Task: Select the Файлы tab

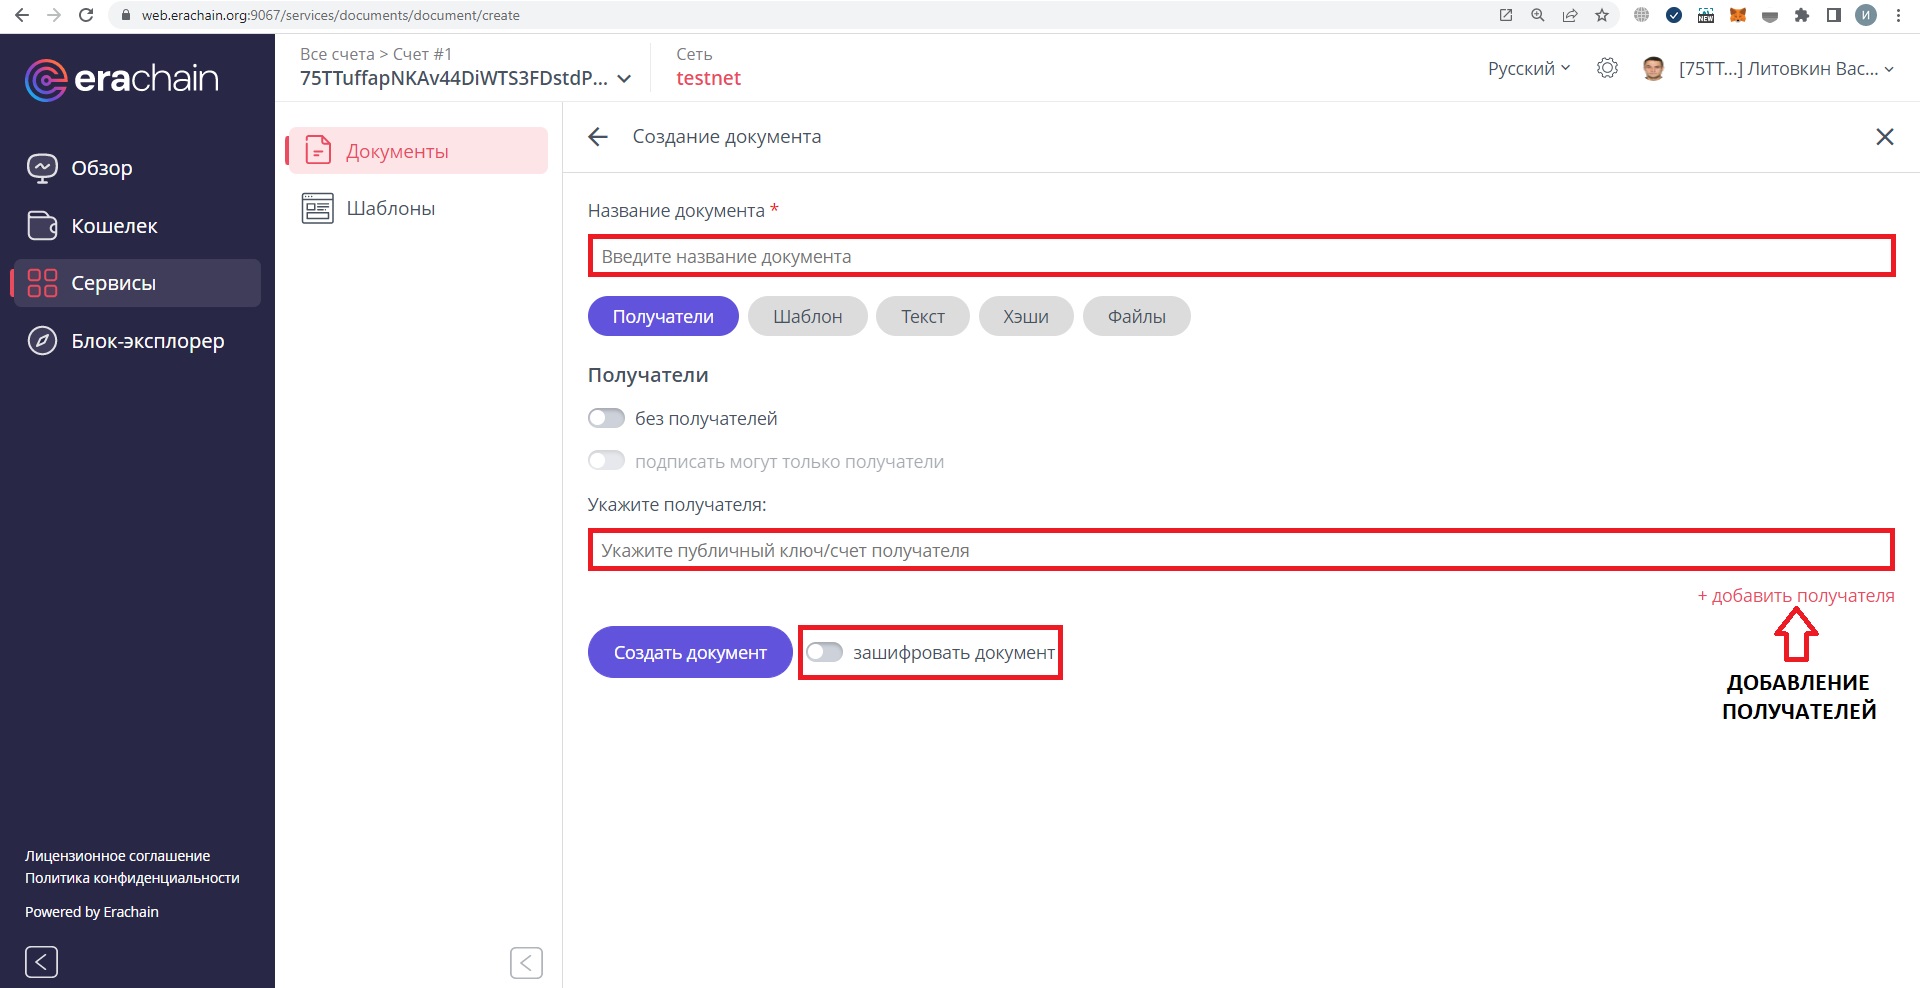Action: (1136, 316)
